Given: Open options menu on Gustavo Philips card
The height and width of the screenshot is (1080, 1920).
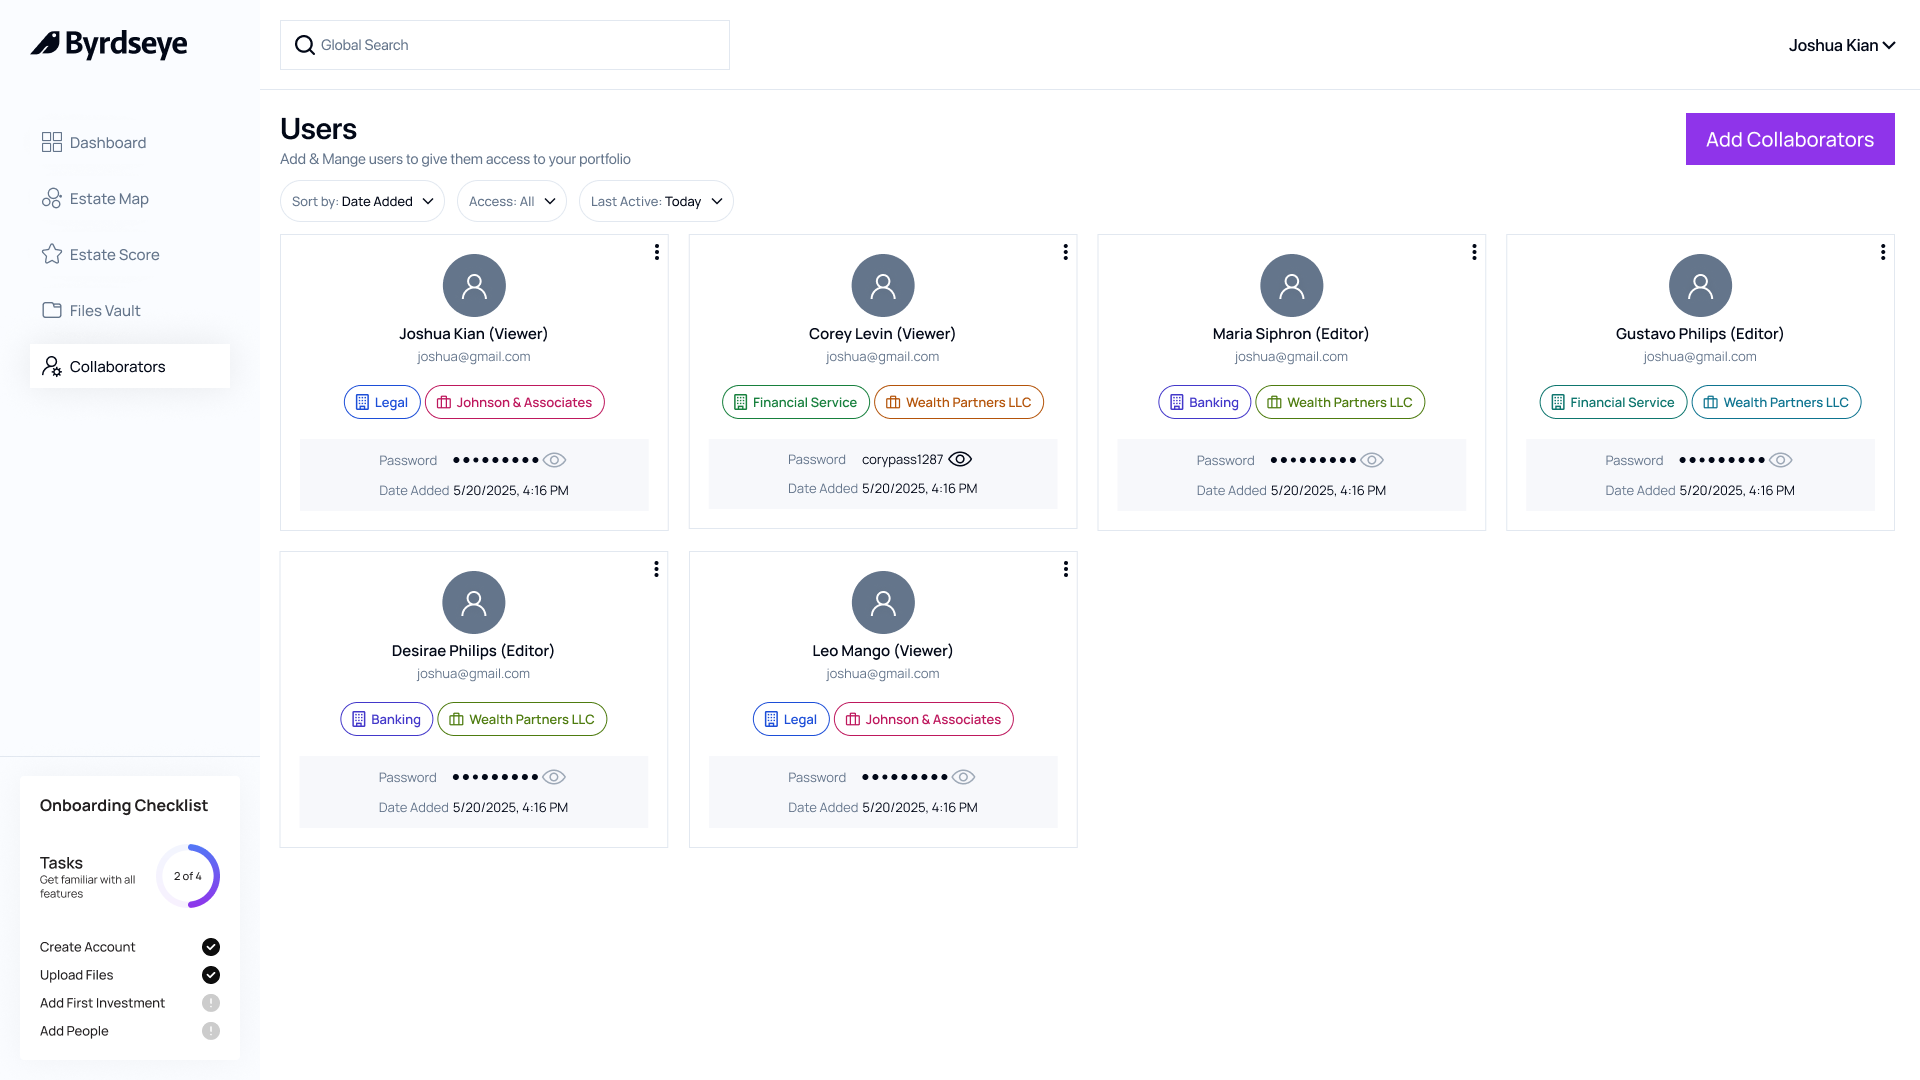Looking at the screenshot, I should point(1883,252).
